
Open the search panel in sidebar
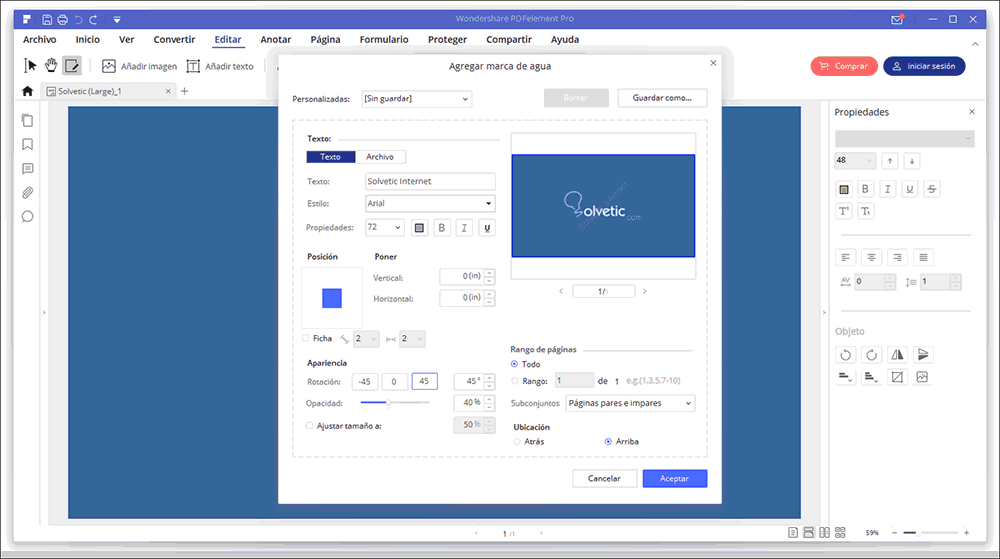coord(27,217)
